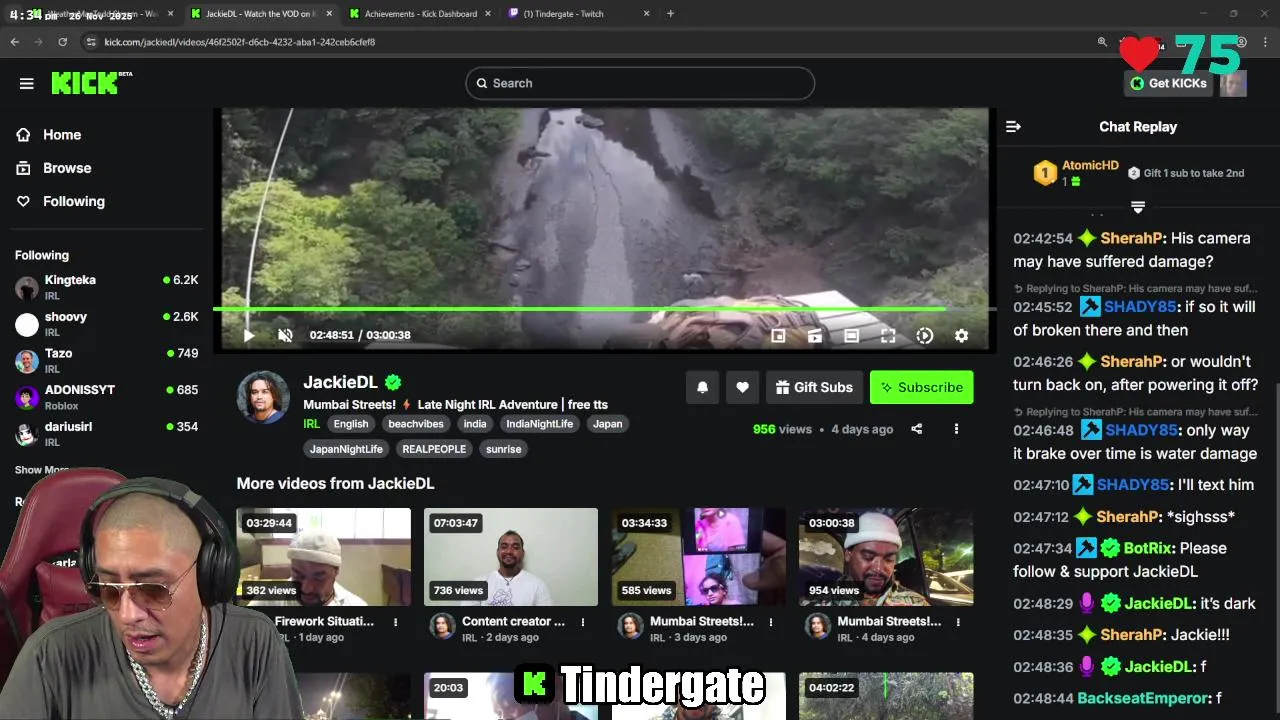Viewport: 1280px width, 720px height.
Task: Switch to JackieDL VOD browser tab
Action: click(x=260, y=14)
